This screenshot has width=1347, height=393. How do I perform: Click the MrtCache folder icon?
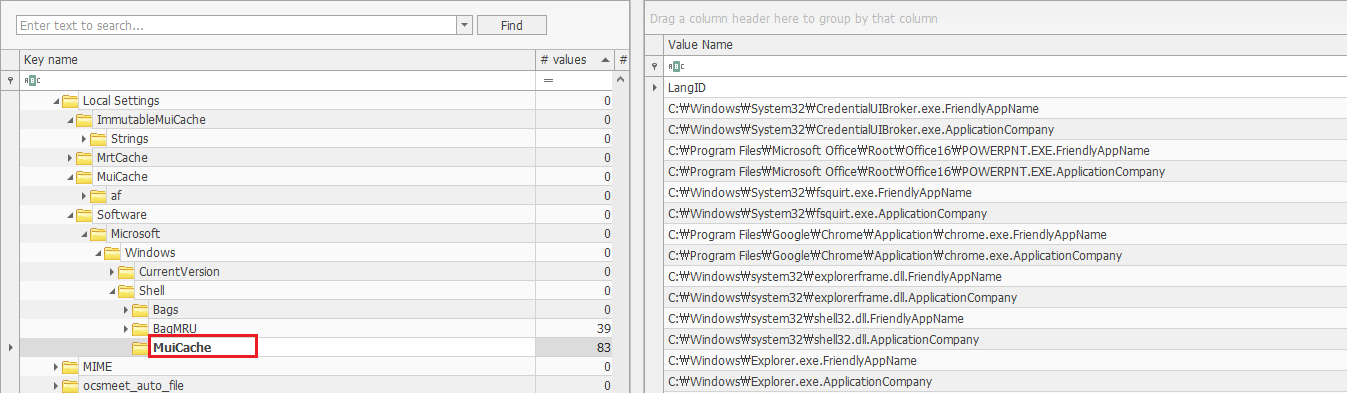[x=84, y=158]
